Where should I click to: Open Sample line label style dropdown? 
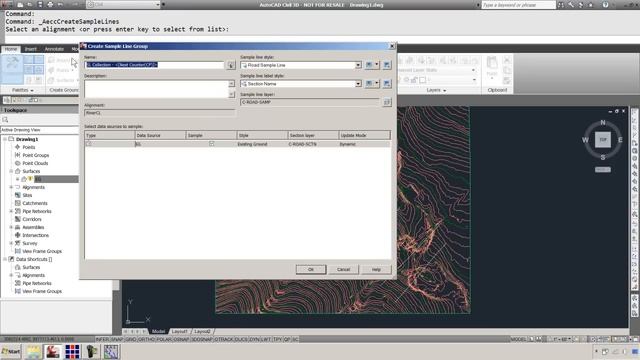pos(358,84)
